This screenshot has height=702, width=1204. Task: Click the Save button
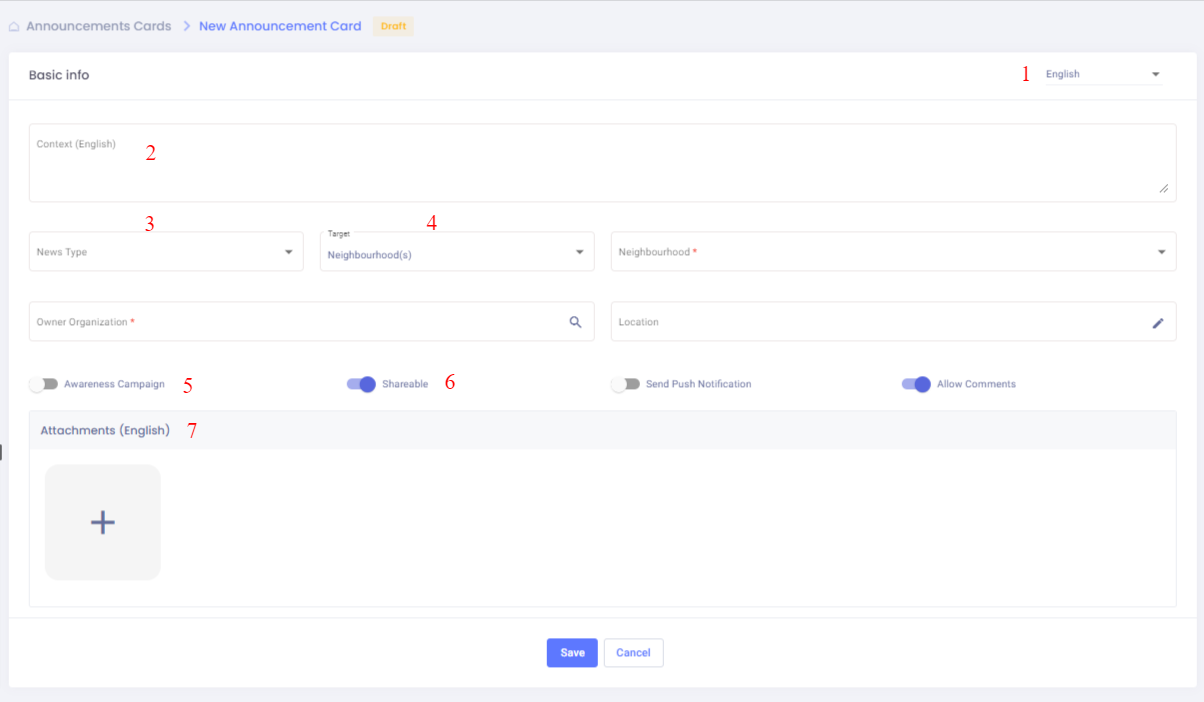[572, 653]
